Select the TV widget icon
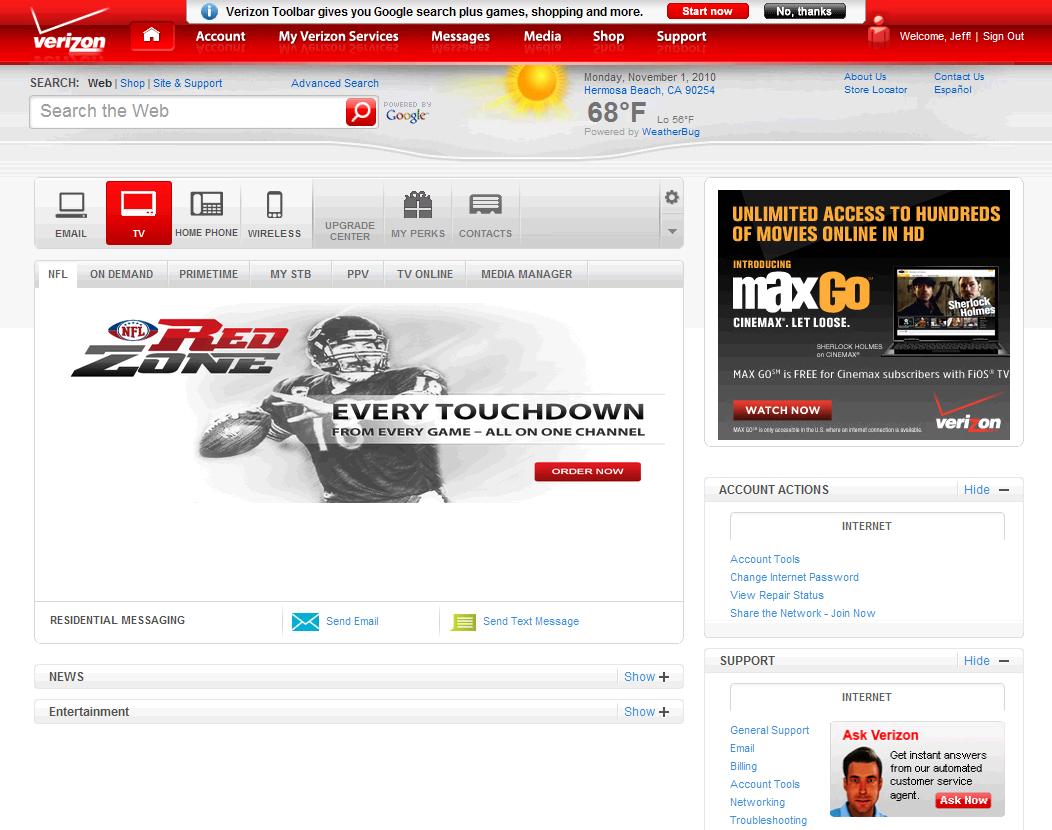Screen dimensions: 1052x830 [139, 213]
